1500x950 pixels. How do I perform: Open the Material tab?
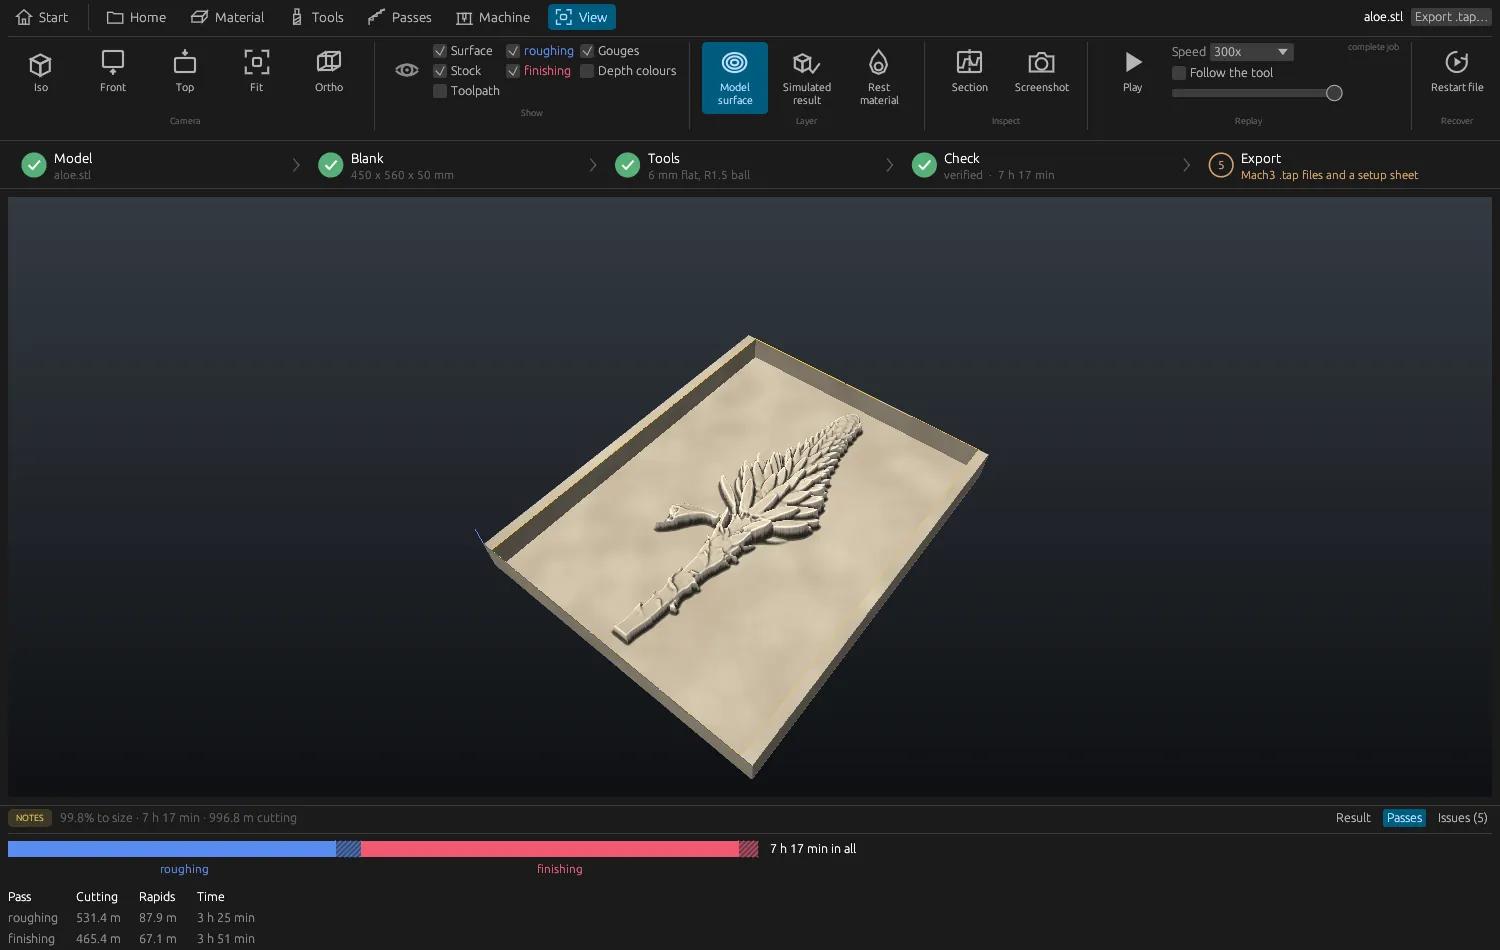pyautogui.click(x=228, y=17)
